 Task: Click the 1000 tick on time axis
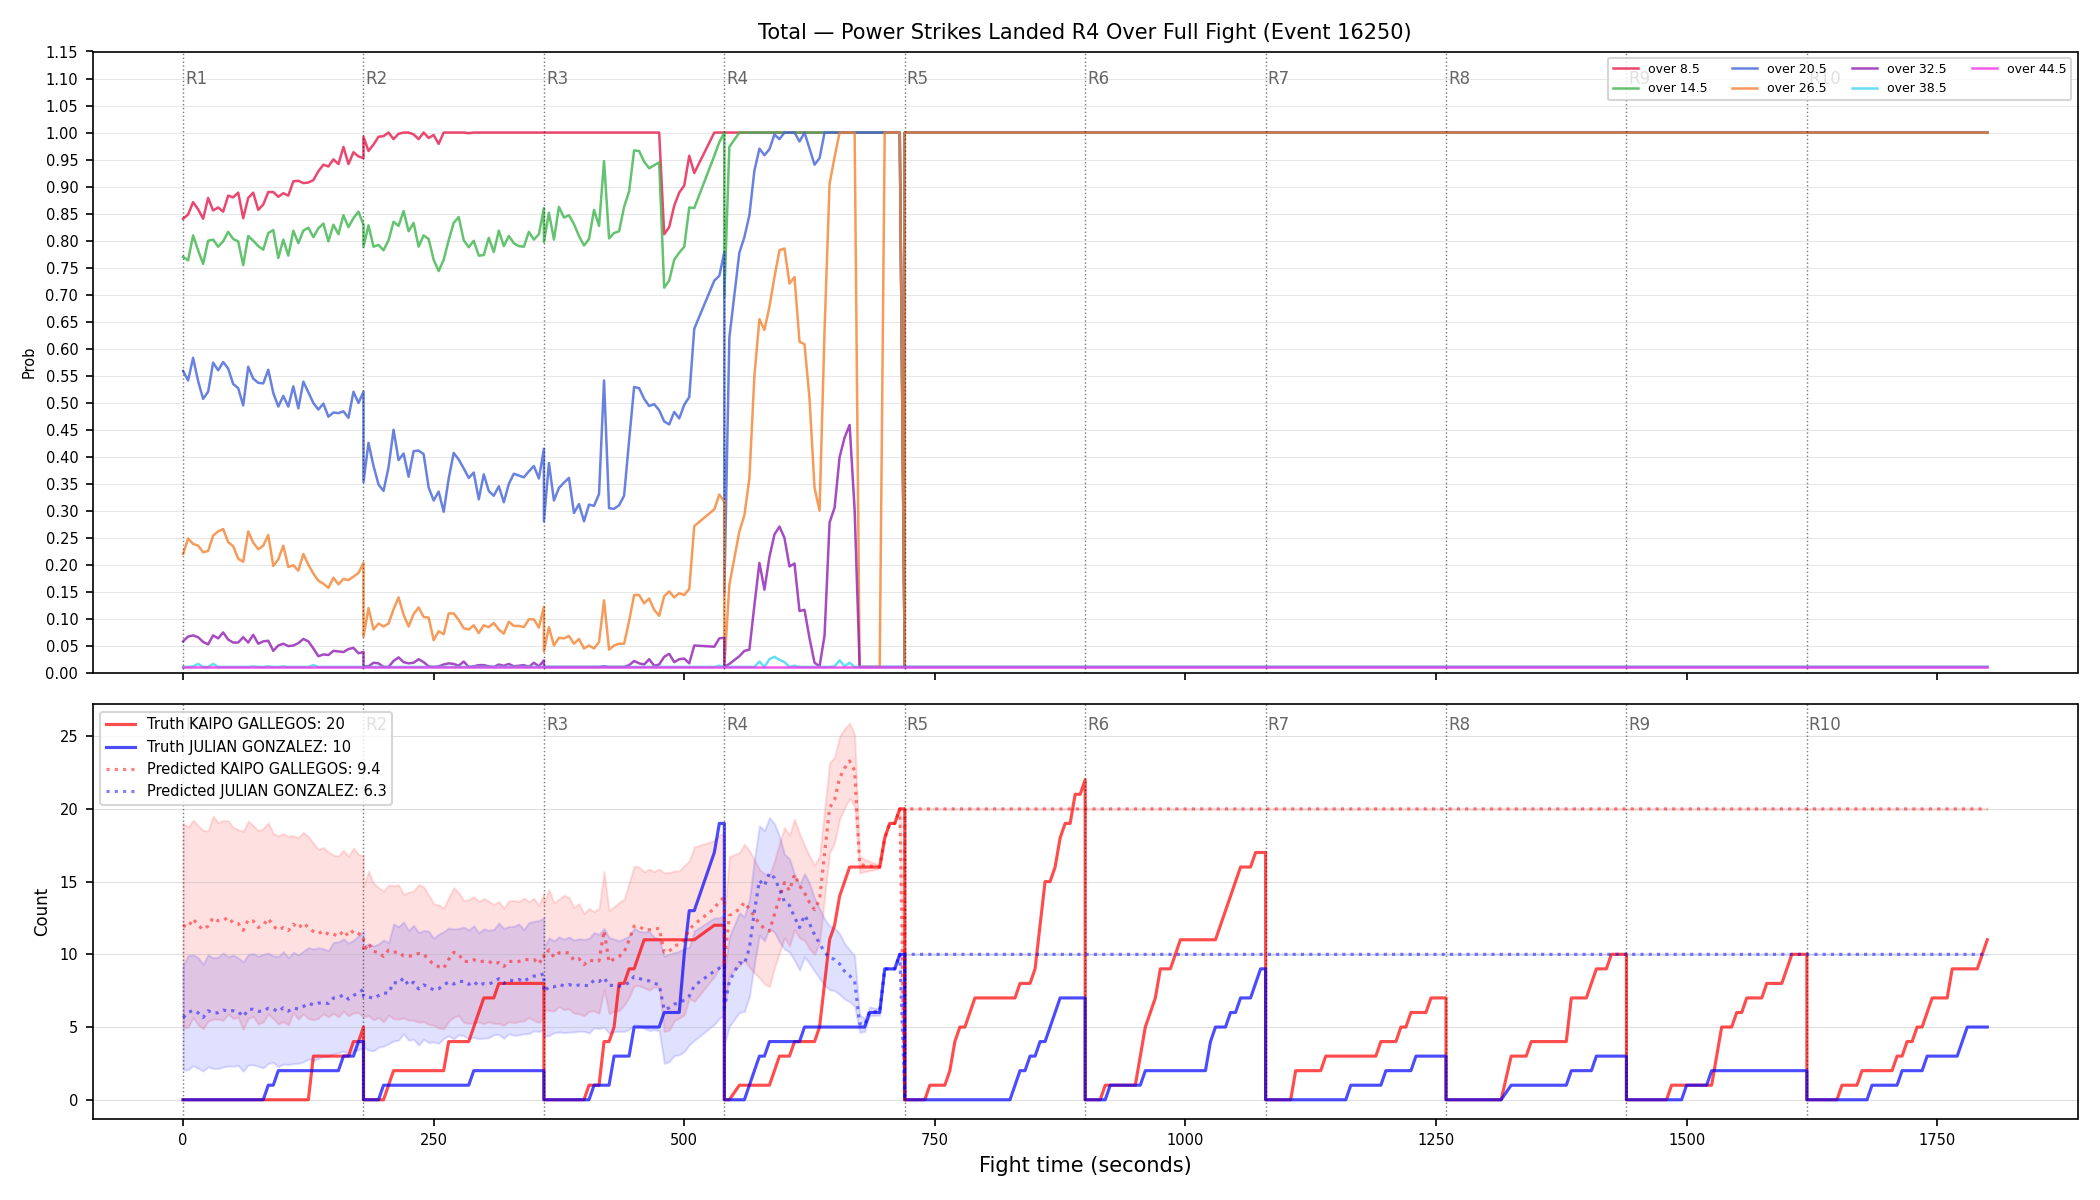point(1185,1139)
